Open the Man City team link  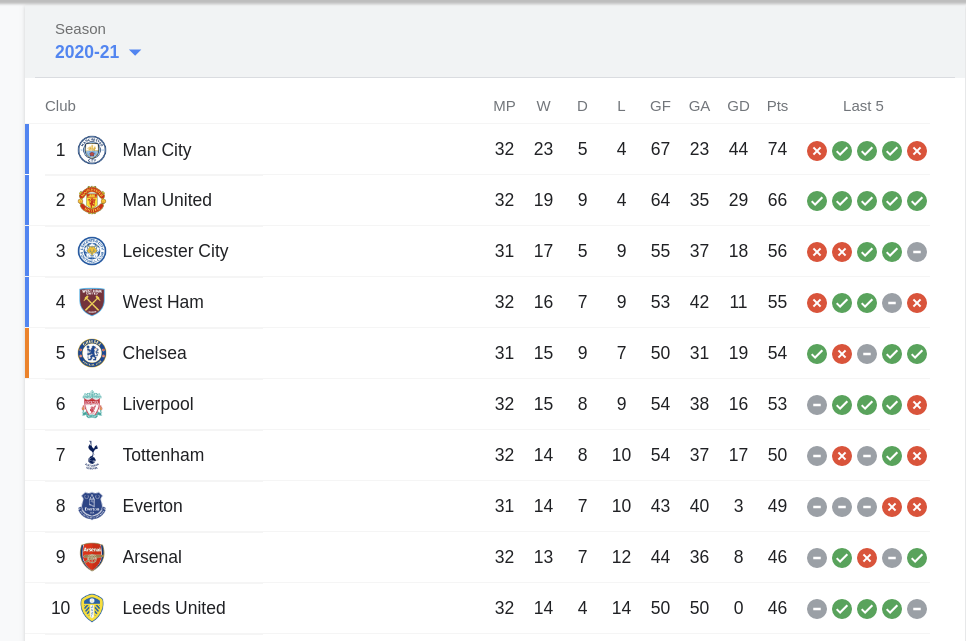point(157,150)
